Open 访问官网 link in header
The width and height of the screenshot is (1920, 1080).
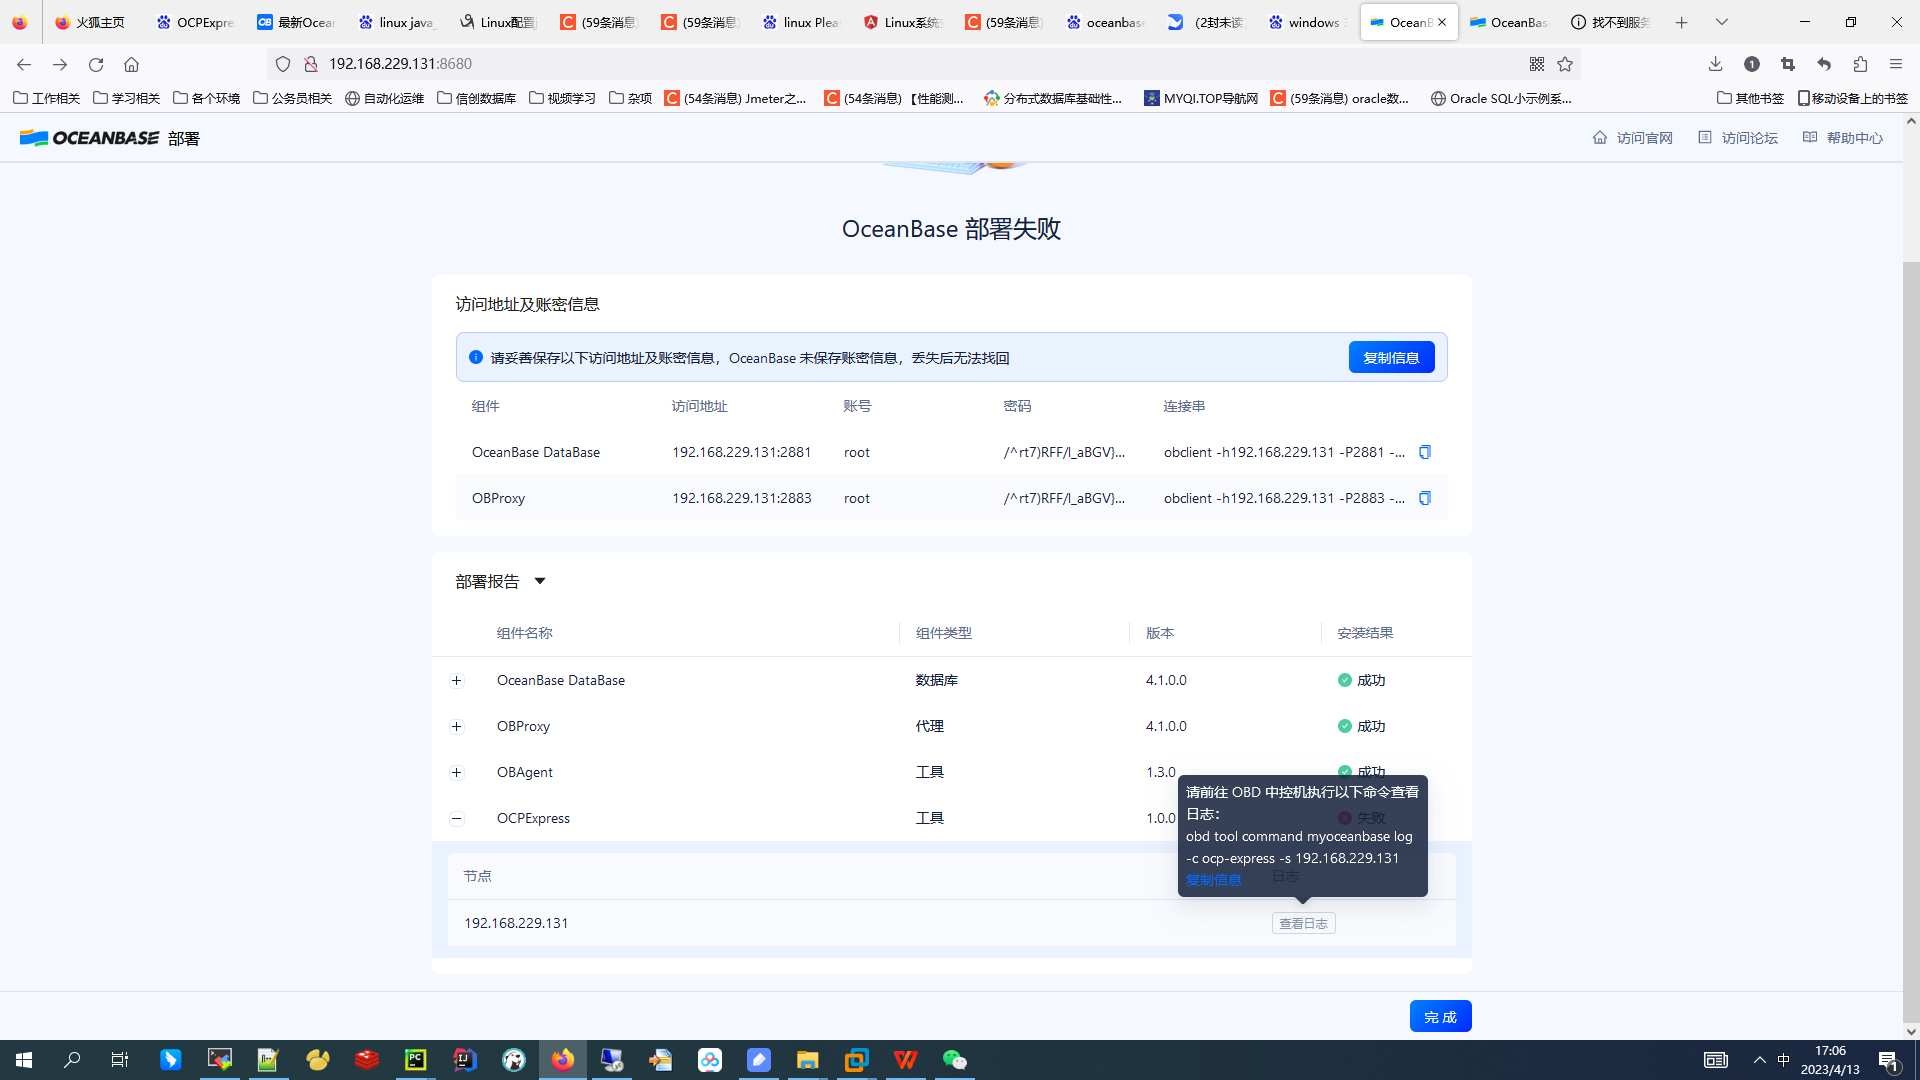click(x=1632, y=138)
